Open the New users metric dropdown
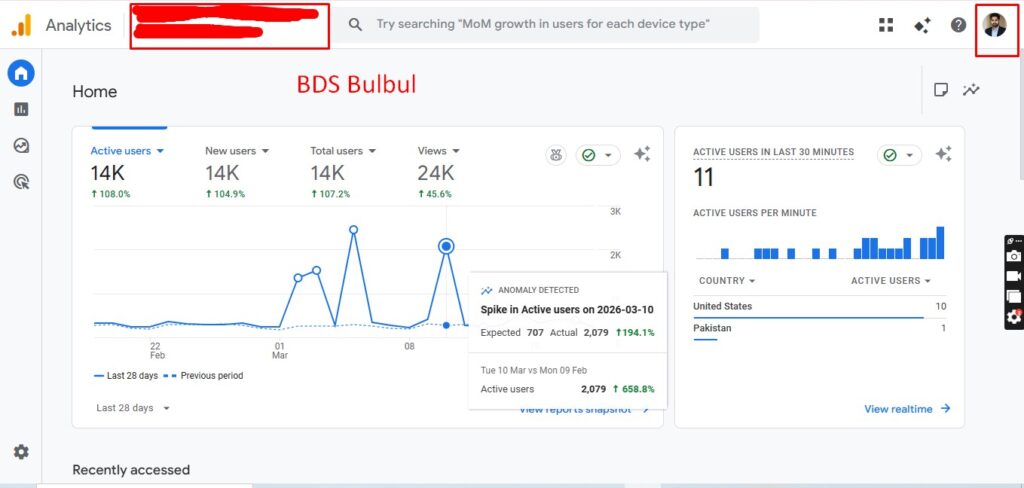1024x488 pixels. click(237, 151)
